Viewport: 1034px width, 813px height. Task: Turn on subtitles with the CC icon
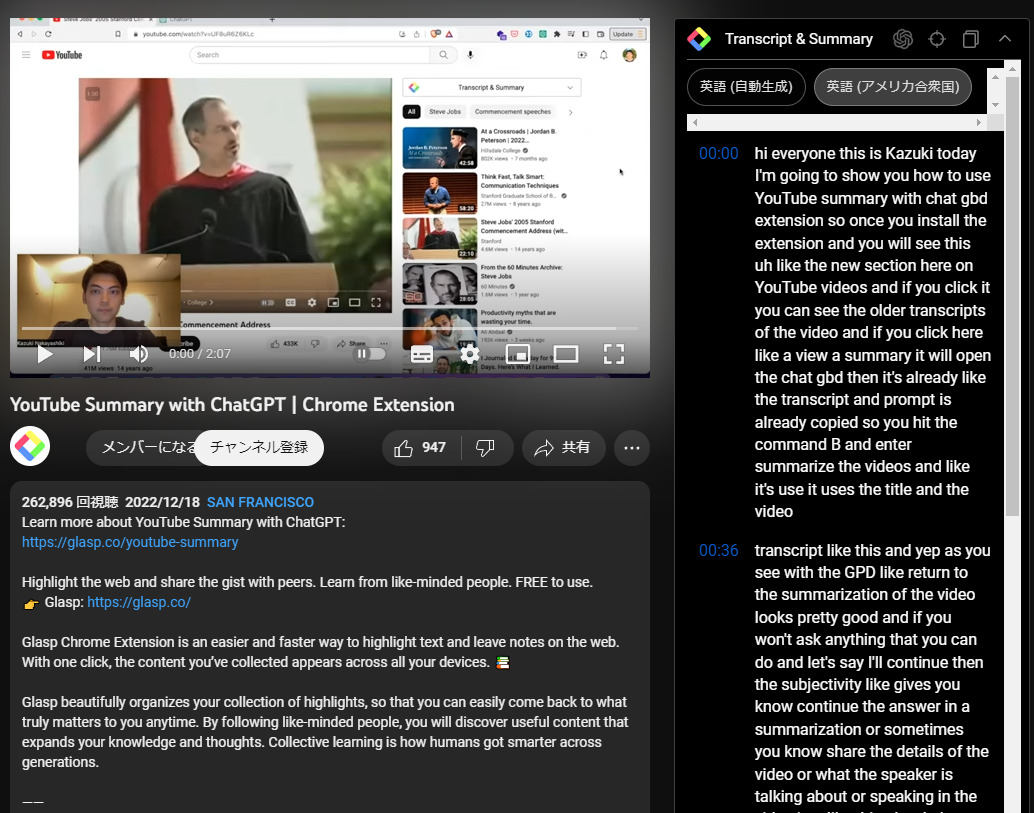coord(422,354)
